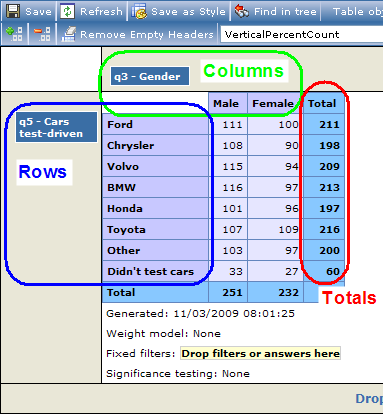
Task: Select the q3 - Gender column variable
Action: tap(150, 76)
